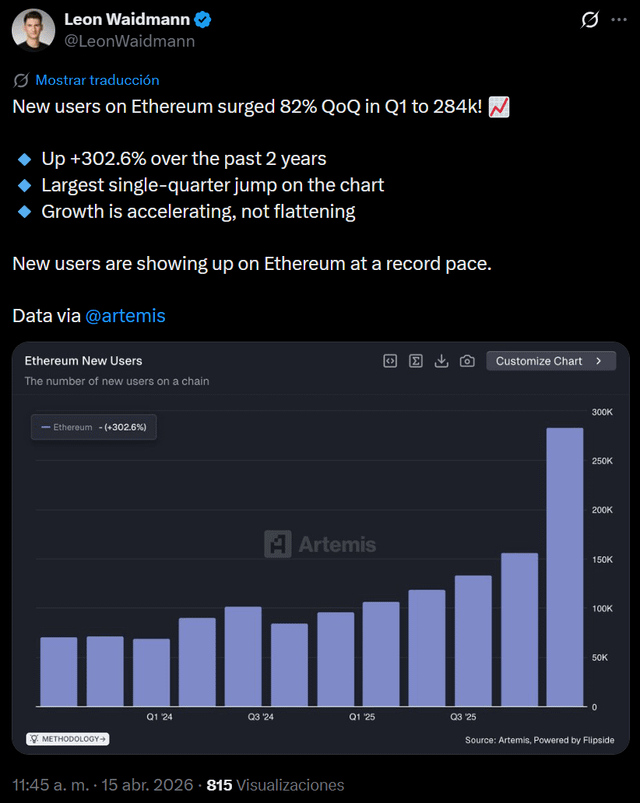Click the embed code icon on chart

(x=390, y=361)
